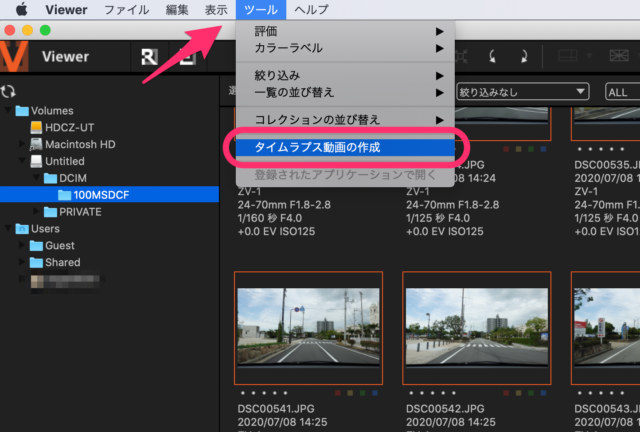Click the PRIVATE folder icon
Screen dimensions: 640x432
(50, 212)
